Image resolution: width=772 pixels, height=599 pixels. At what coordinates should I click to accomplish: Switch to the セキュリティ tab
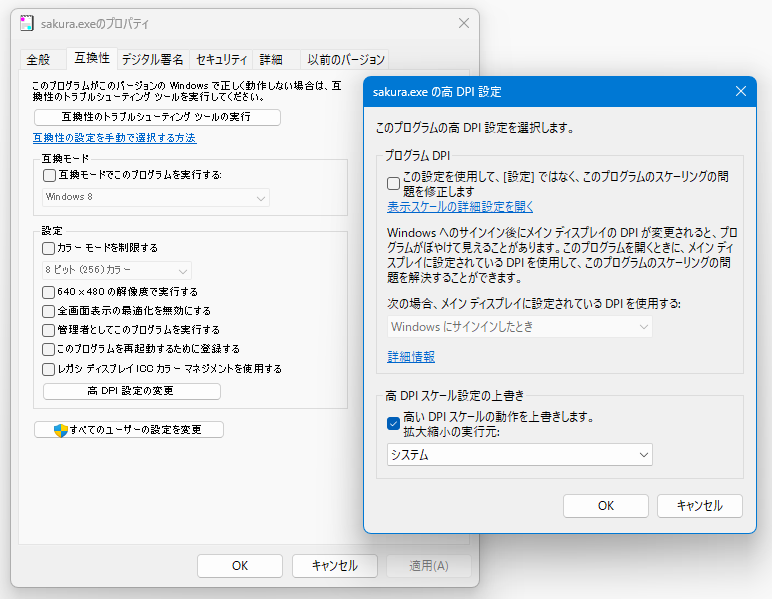tap(221, 59)
